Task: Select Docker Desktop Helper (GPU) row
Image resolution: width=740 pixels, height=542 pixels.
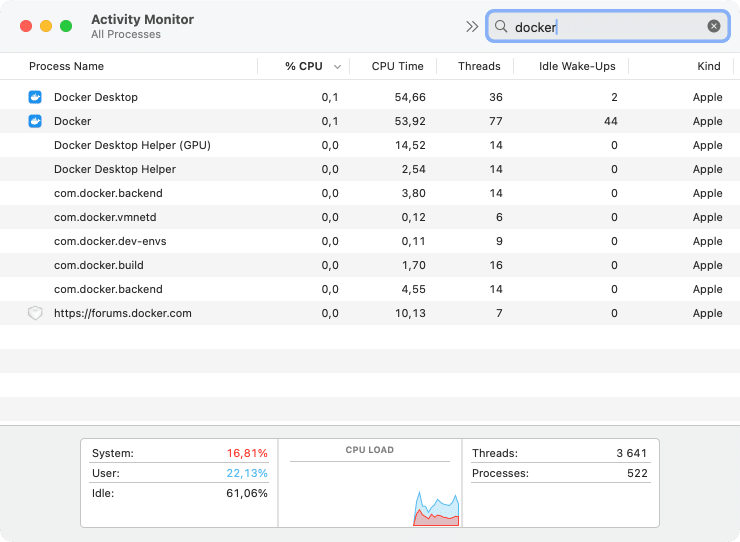Action: (x=370, y=145)
